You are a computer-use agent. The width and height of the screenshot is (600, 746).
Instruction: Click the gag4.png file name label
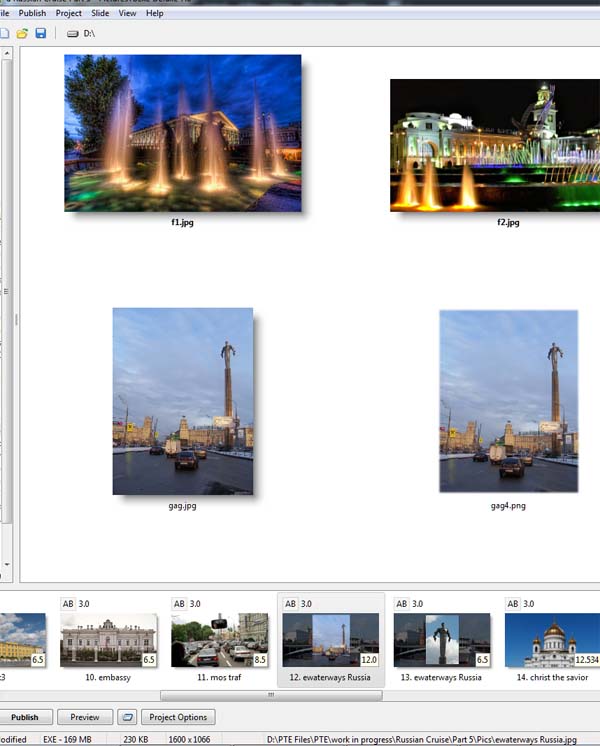508,506
